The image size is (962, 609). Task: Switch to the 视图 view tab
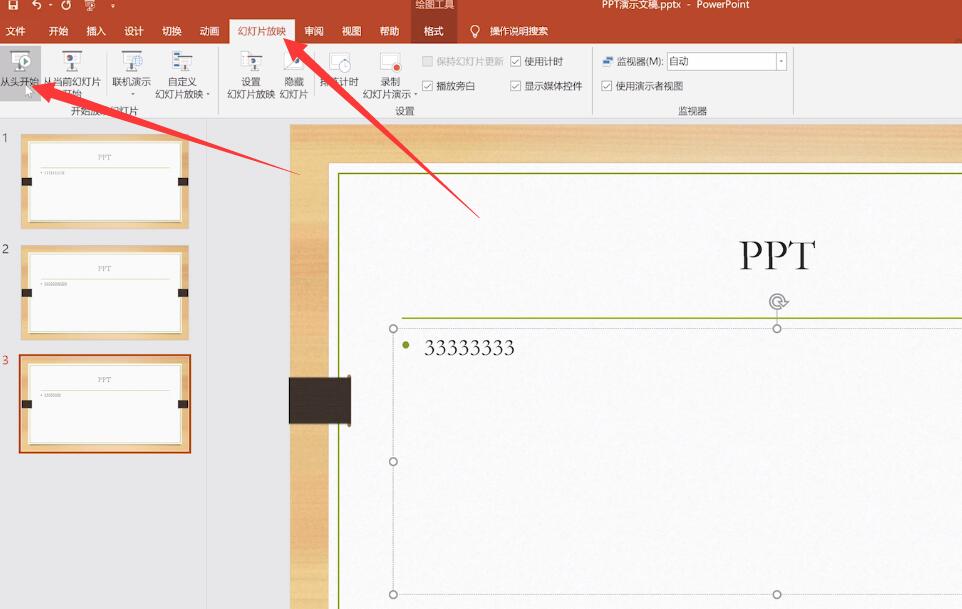(352, 31)
